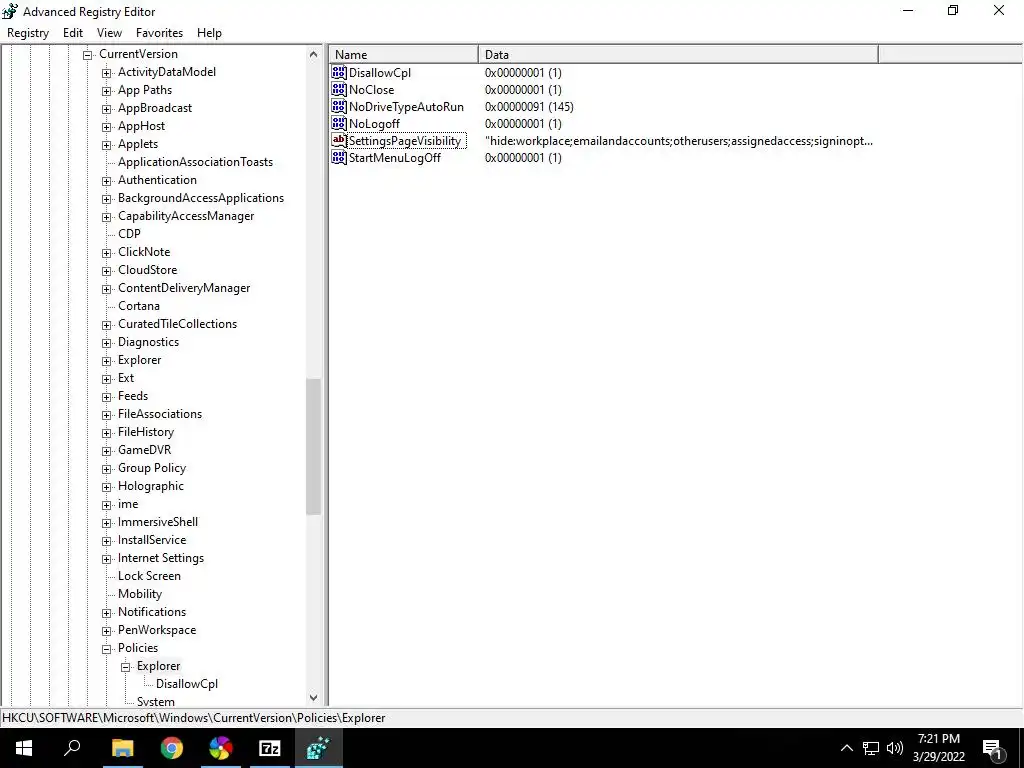This screenshot has width=1024, height=768.
Task: Click the Advanced Registry Editor taskbar icon
Action: [319, 748]
